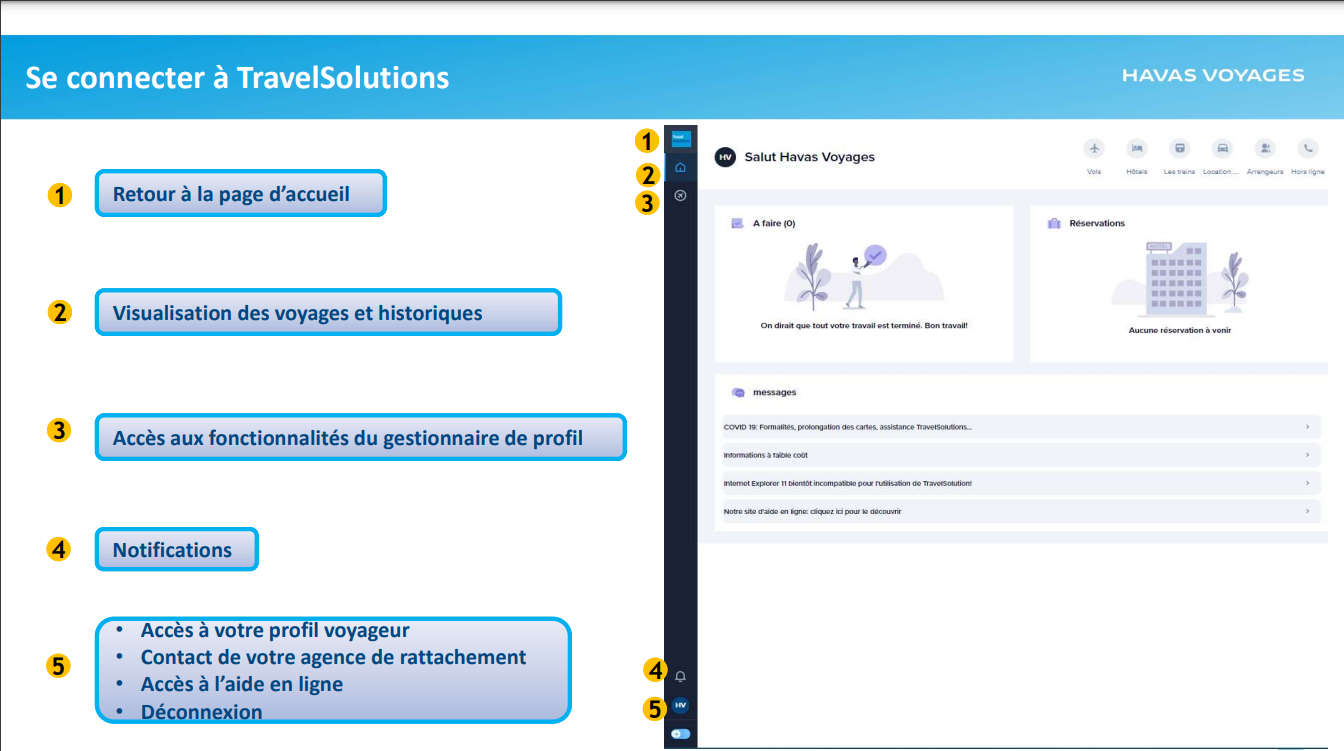This screenshot has width=1344, height=751.
Task: Click the Réservations panel header
Action: click(x=1096, y=223)
